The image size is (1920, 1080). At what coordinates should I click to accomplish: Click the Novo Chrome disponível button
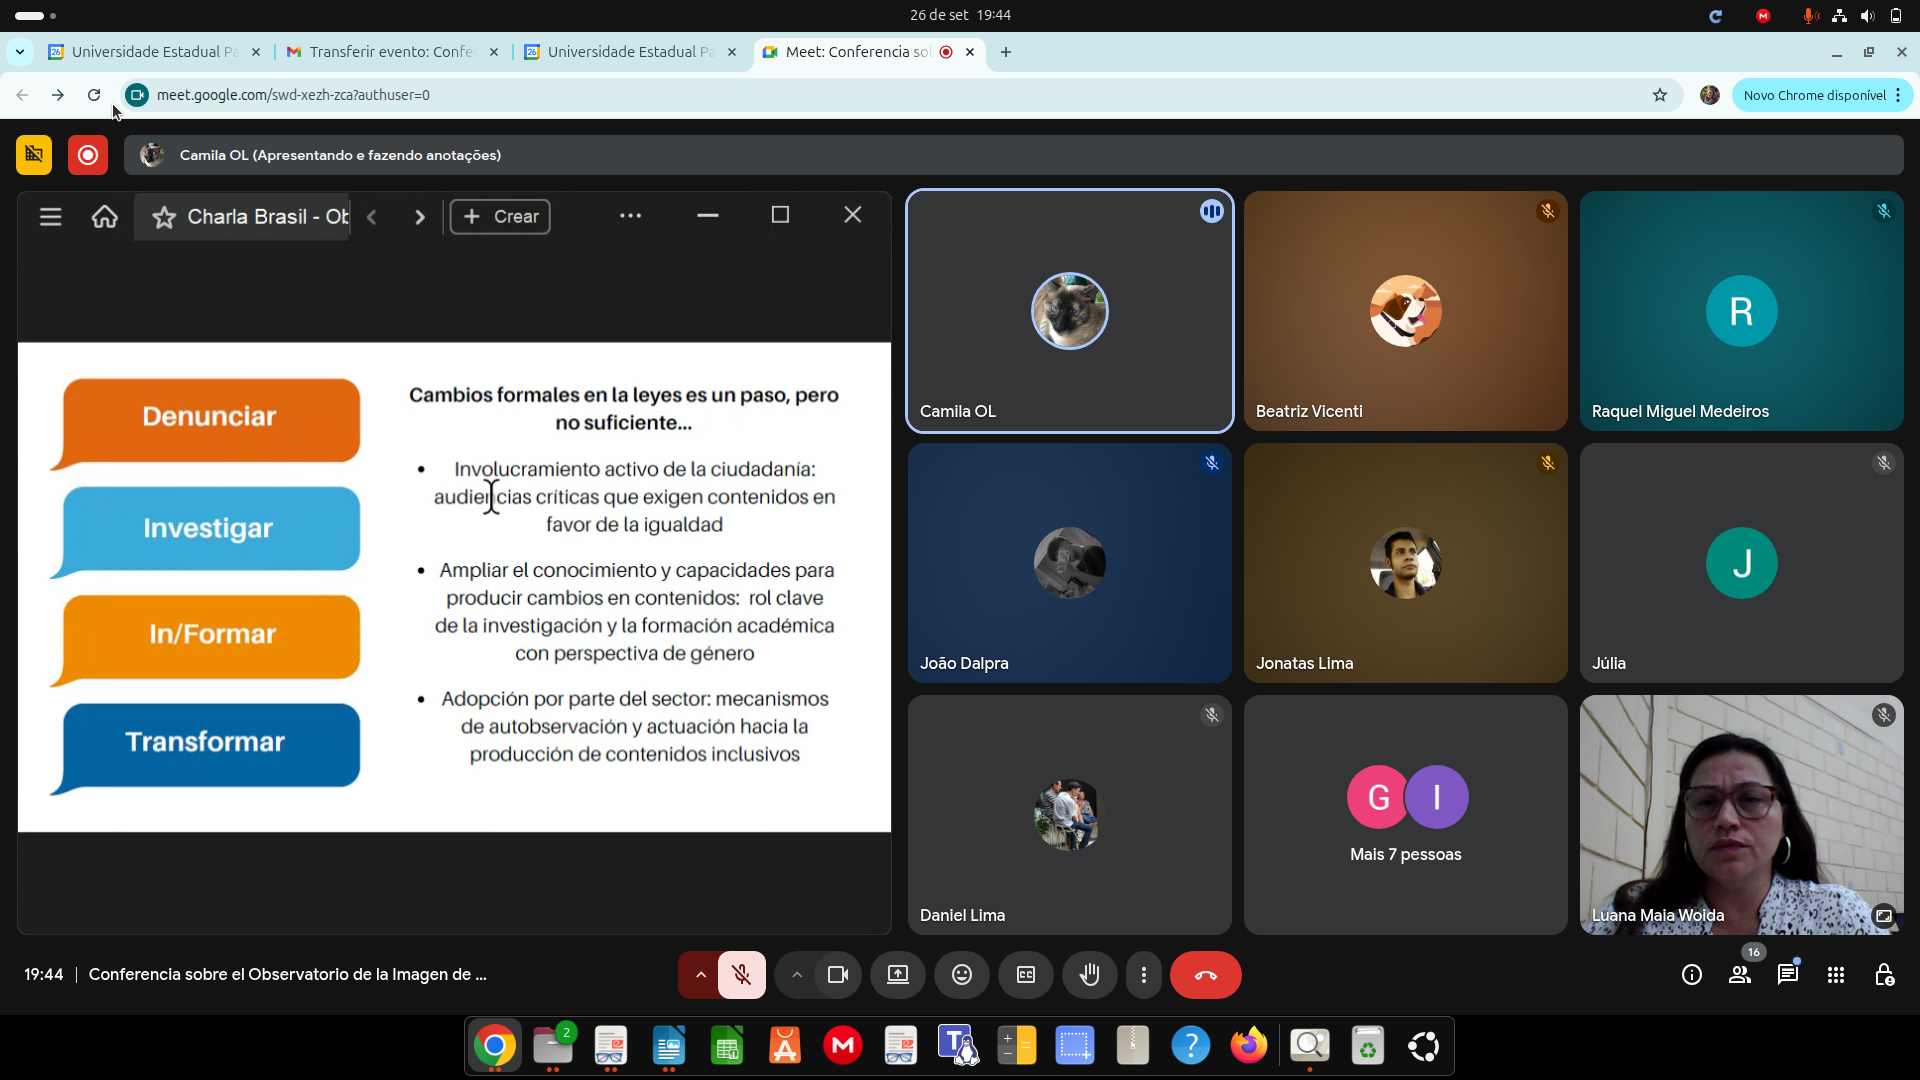[1814, 95]
